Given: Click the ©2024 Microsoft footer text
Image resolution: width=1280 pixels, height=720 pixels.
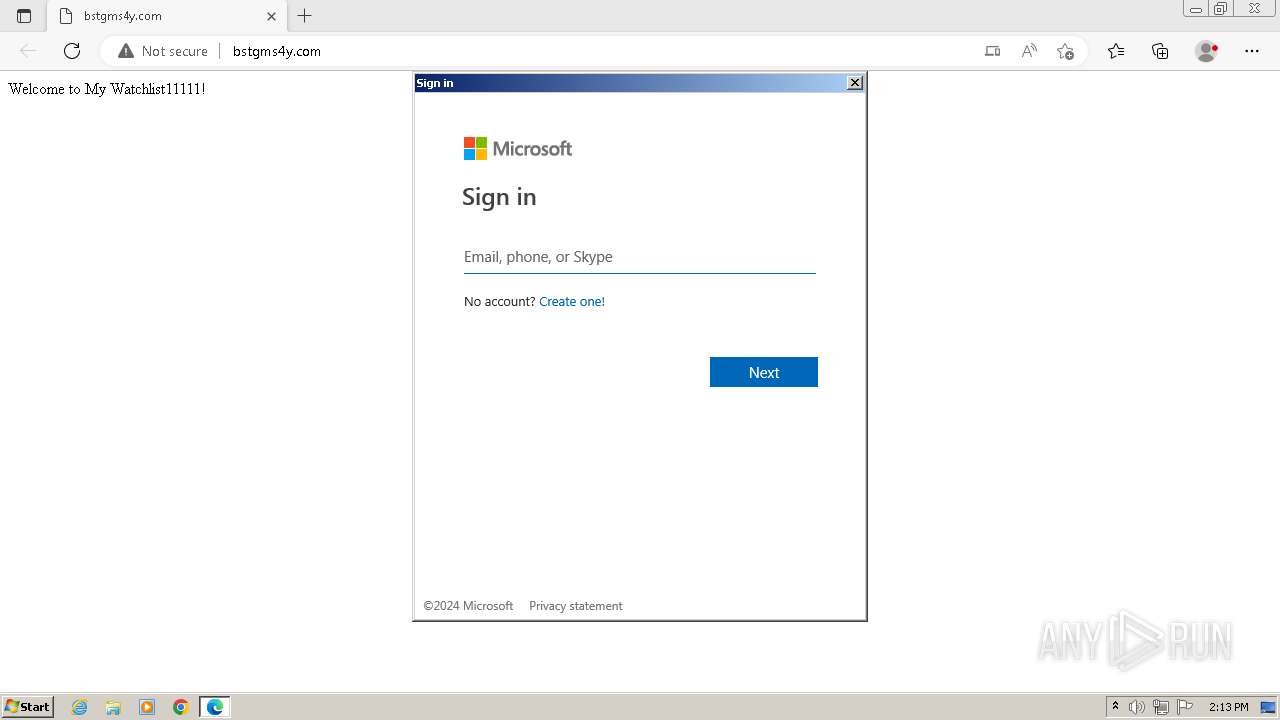Looking at the screenshot, I should point(468,606).
